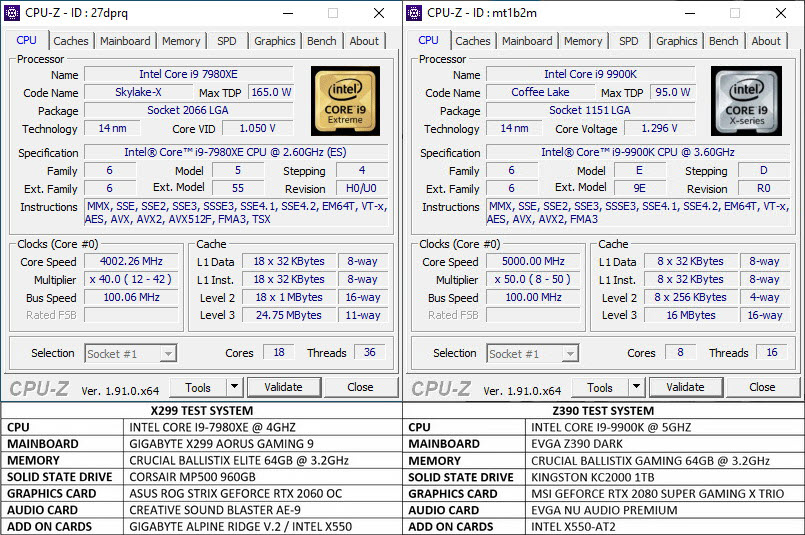Screen dimensions: 805x535
Task: Click the Name field Intel Core i9 7980XE
Action: (188, 74)
